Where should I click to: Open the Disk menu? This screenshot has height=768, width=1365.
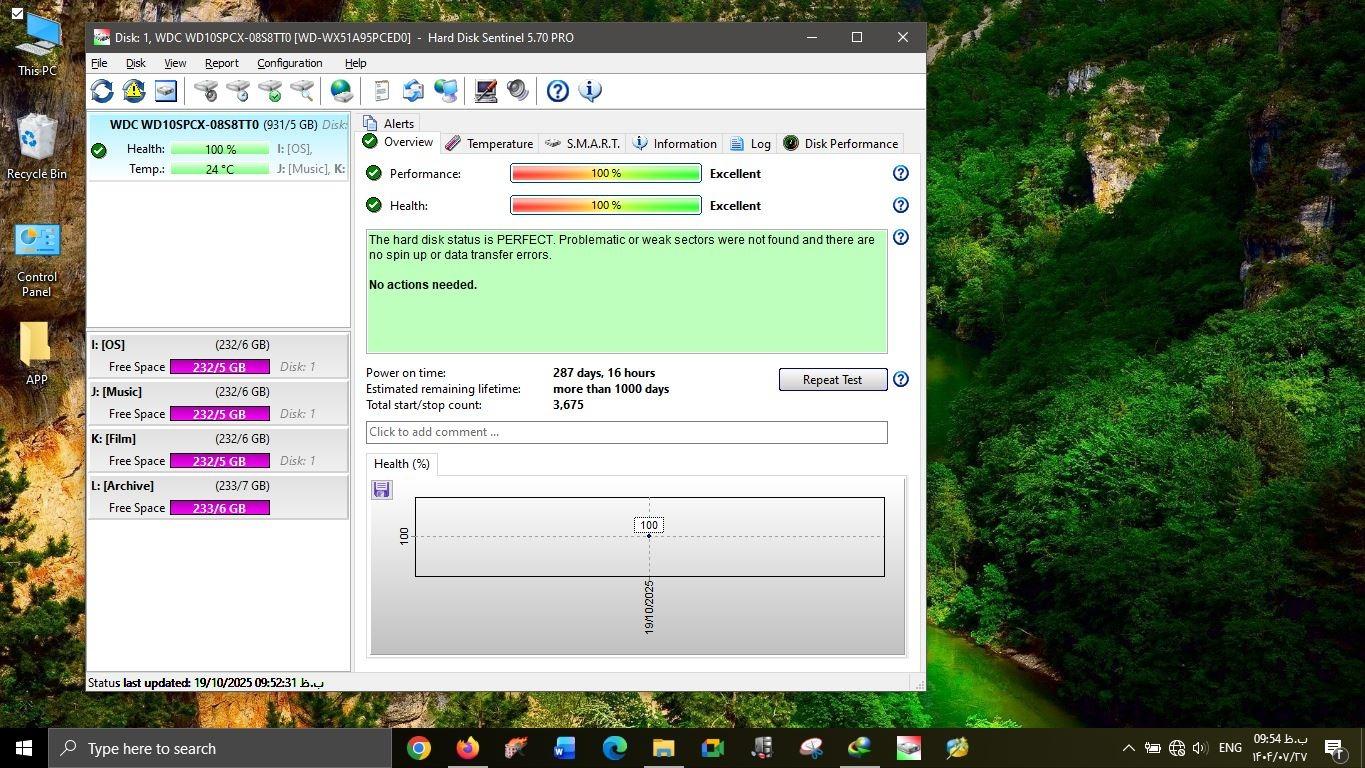click(135, 63)
